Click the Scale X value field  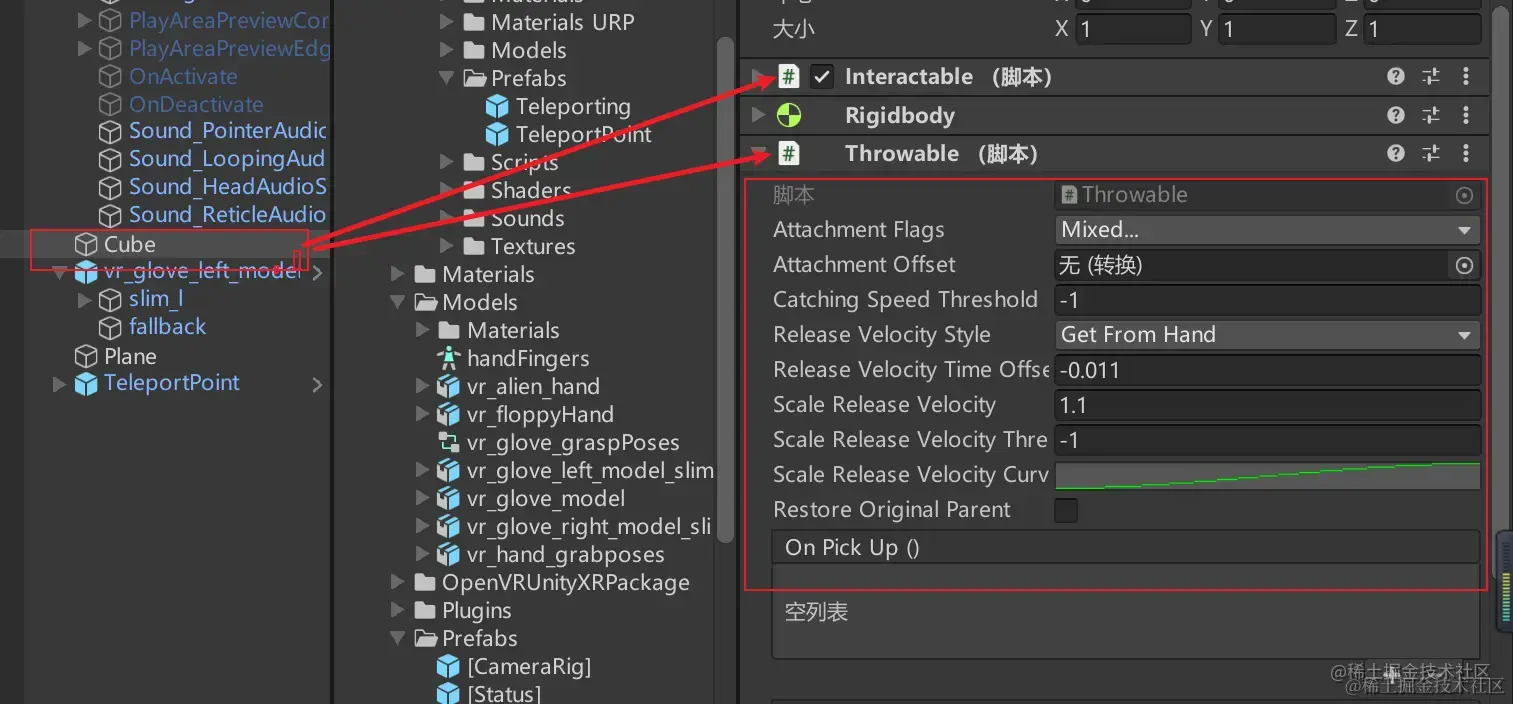tap(1134, 30)
